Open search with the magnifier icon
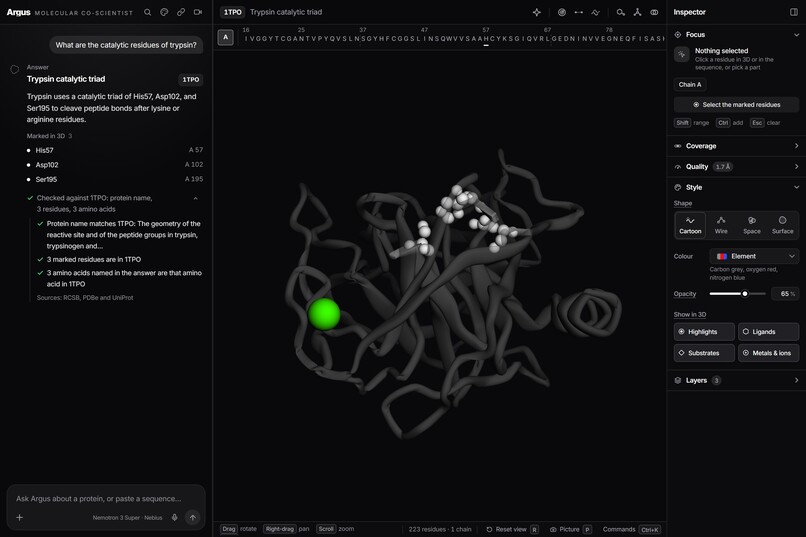The image size is (806, 537). (148, 12)
